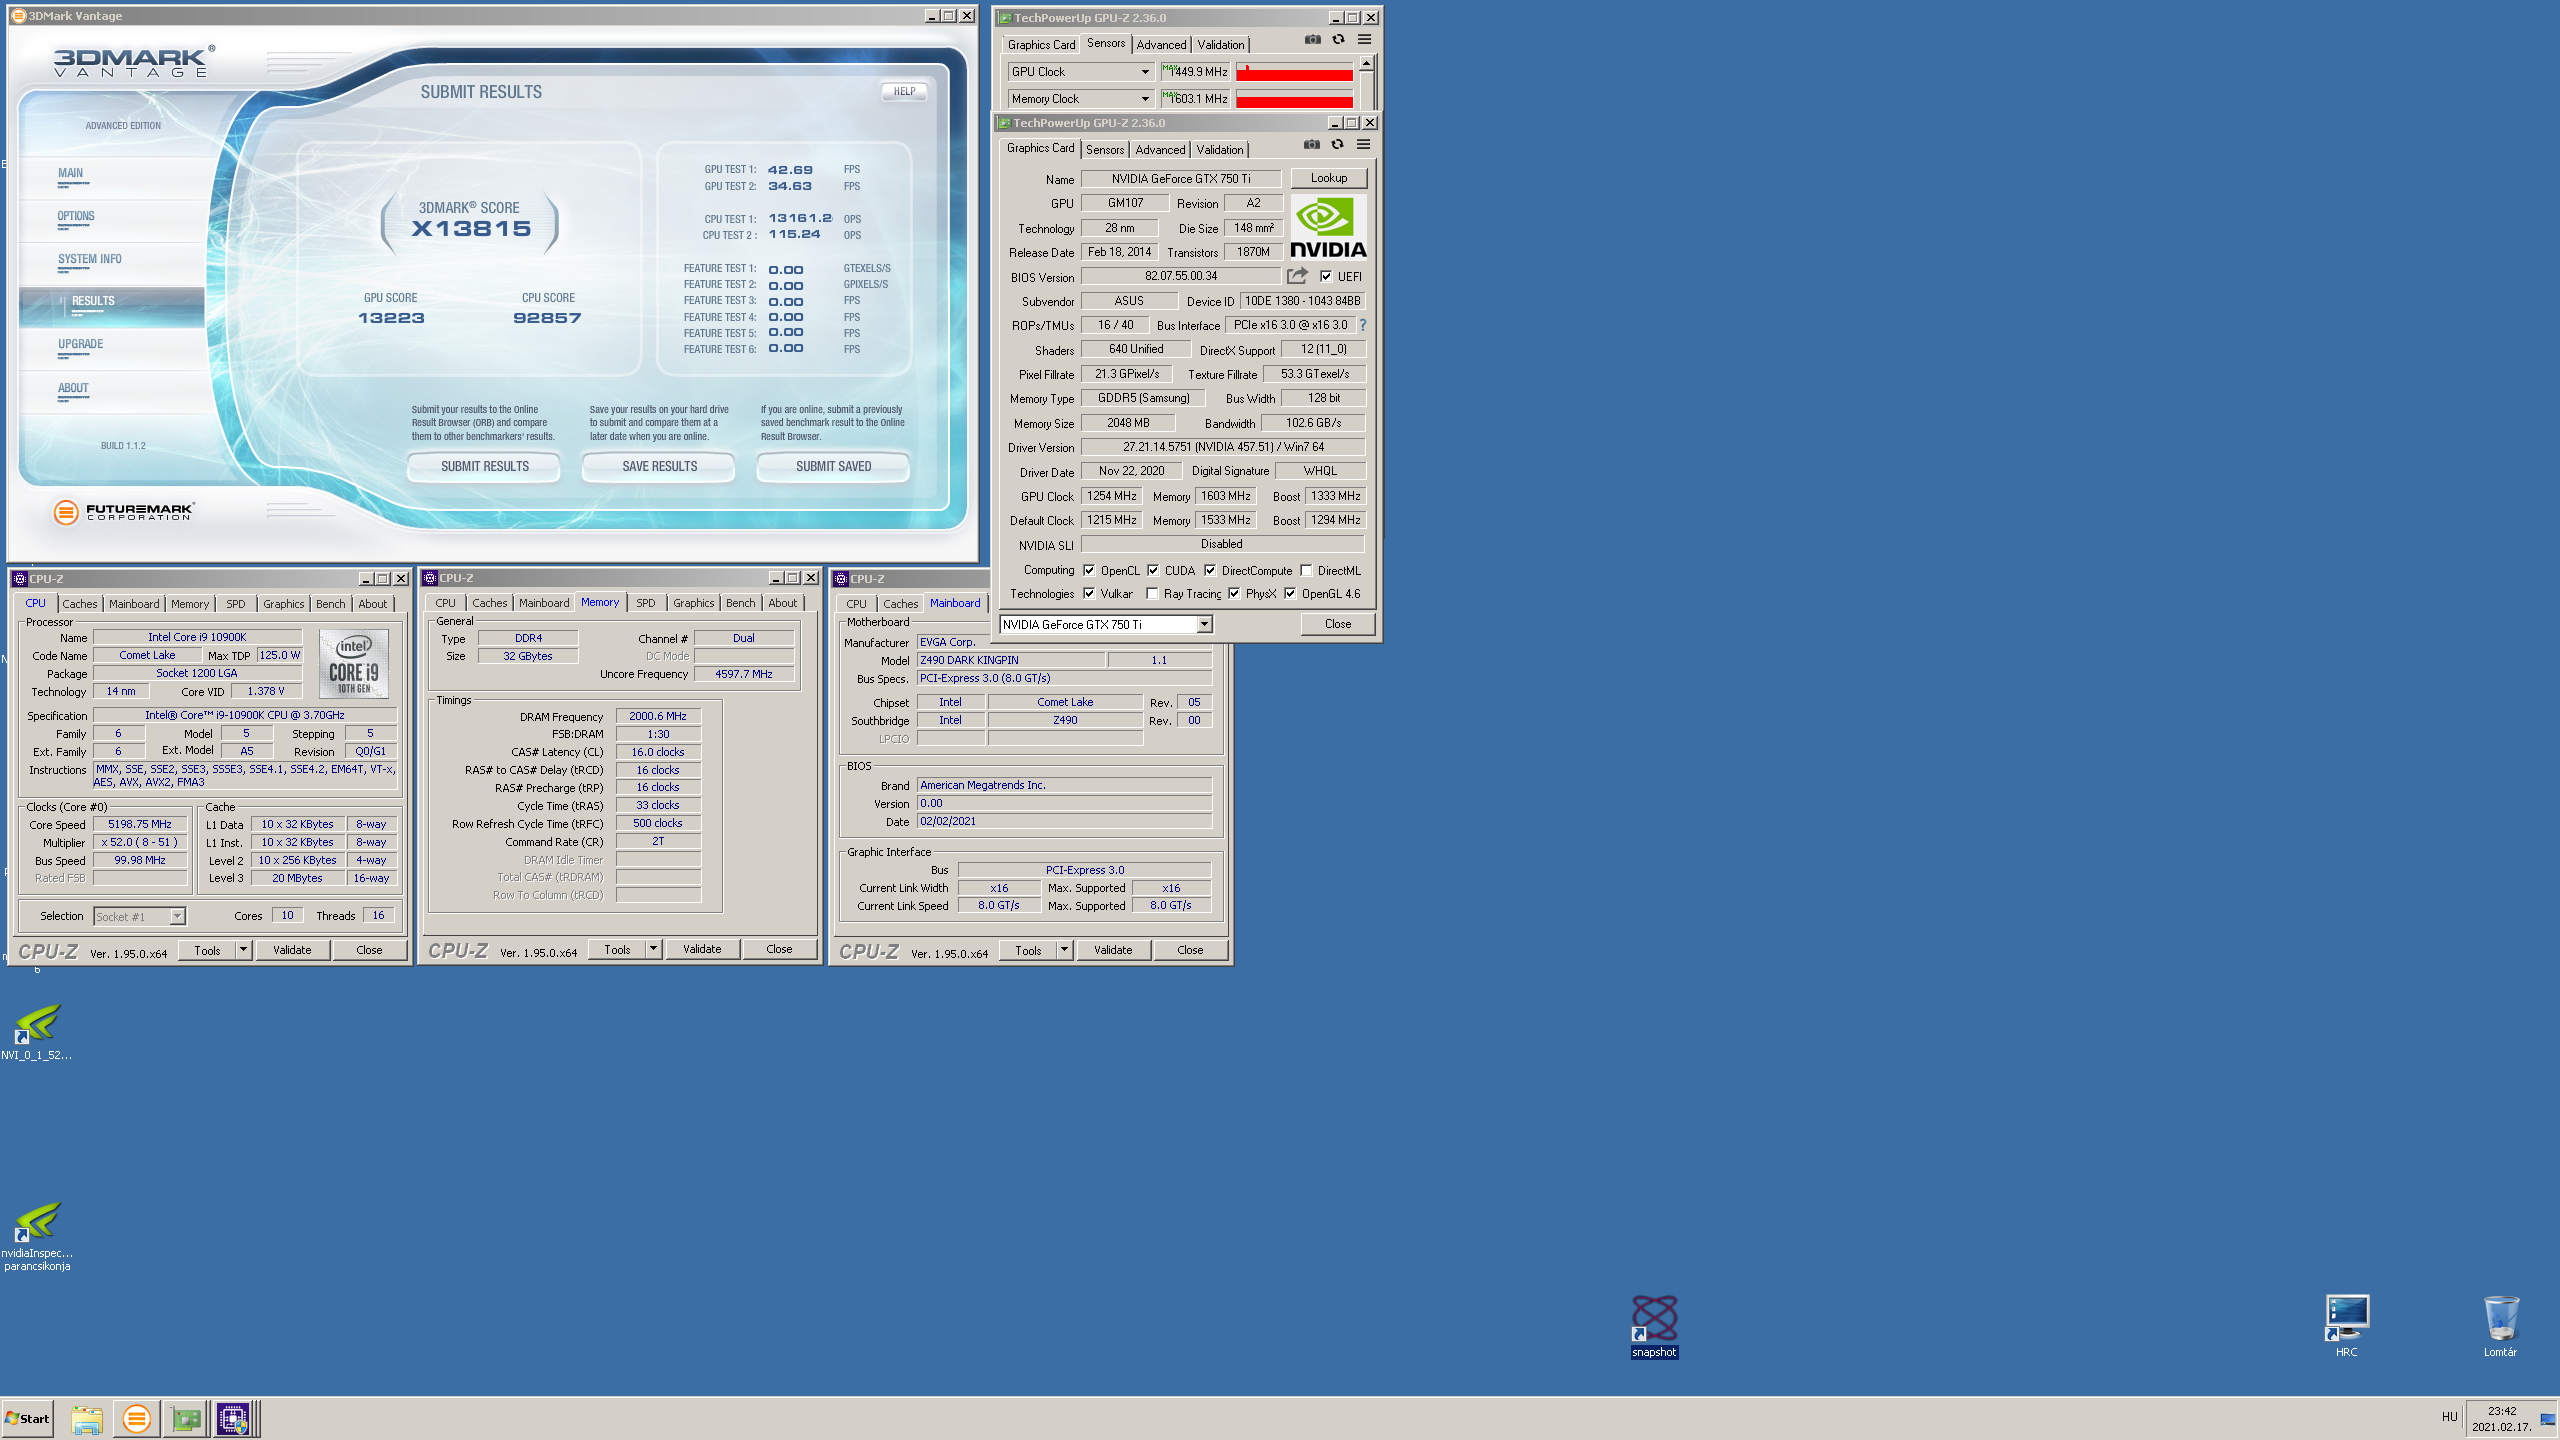The width and height of the screenshot is (2560, 1440).
Task: Click the show desktop tray icon
Action: (2547, 1418)
